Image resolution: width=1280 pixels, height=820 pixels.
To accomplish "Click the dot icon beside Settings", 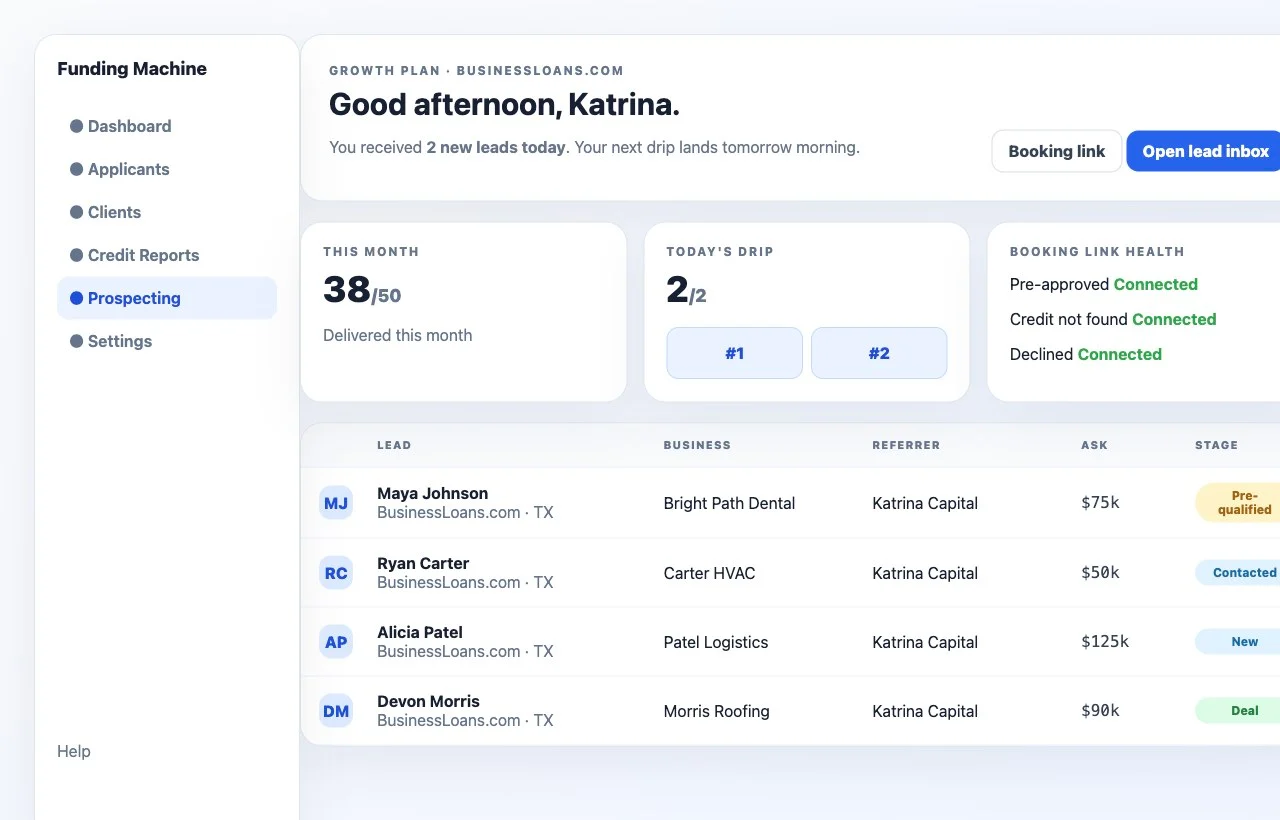I will pos(76,341).
